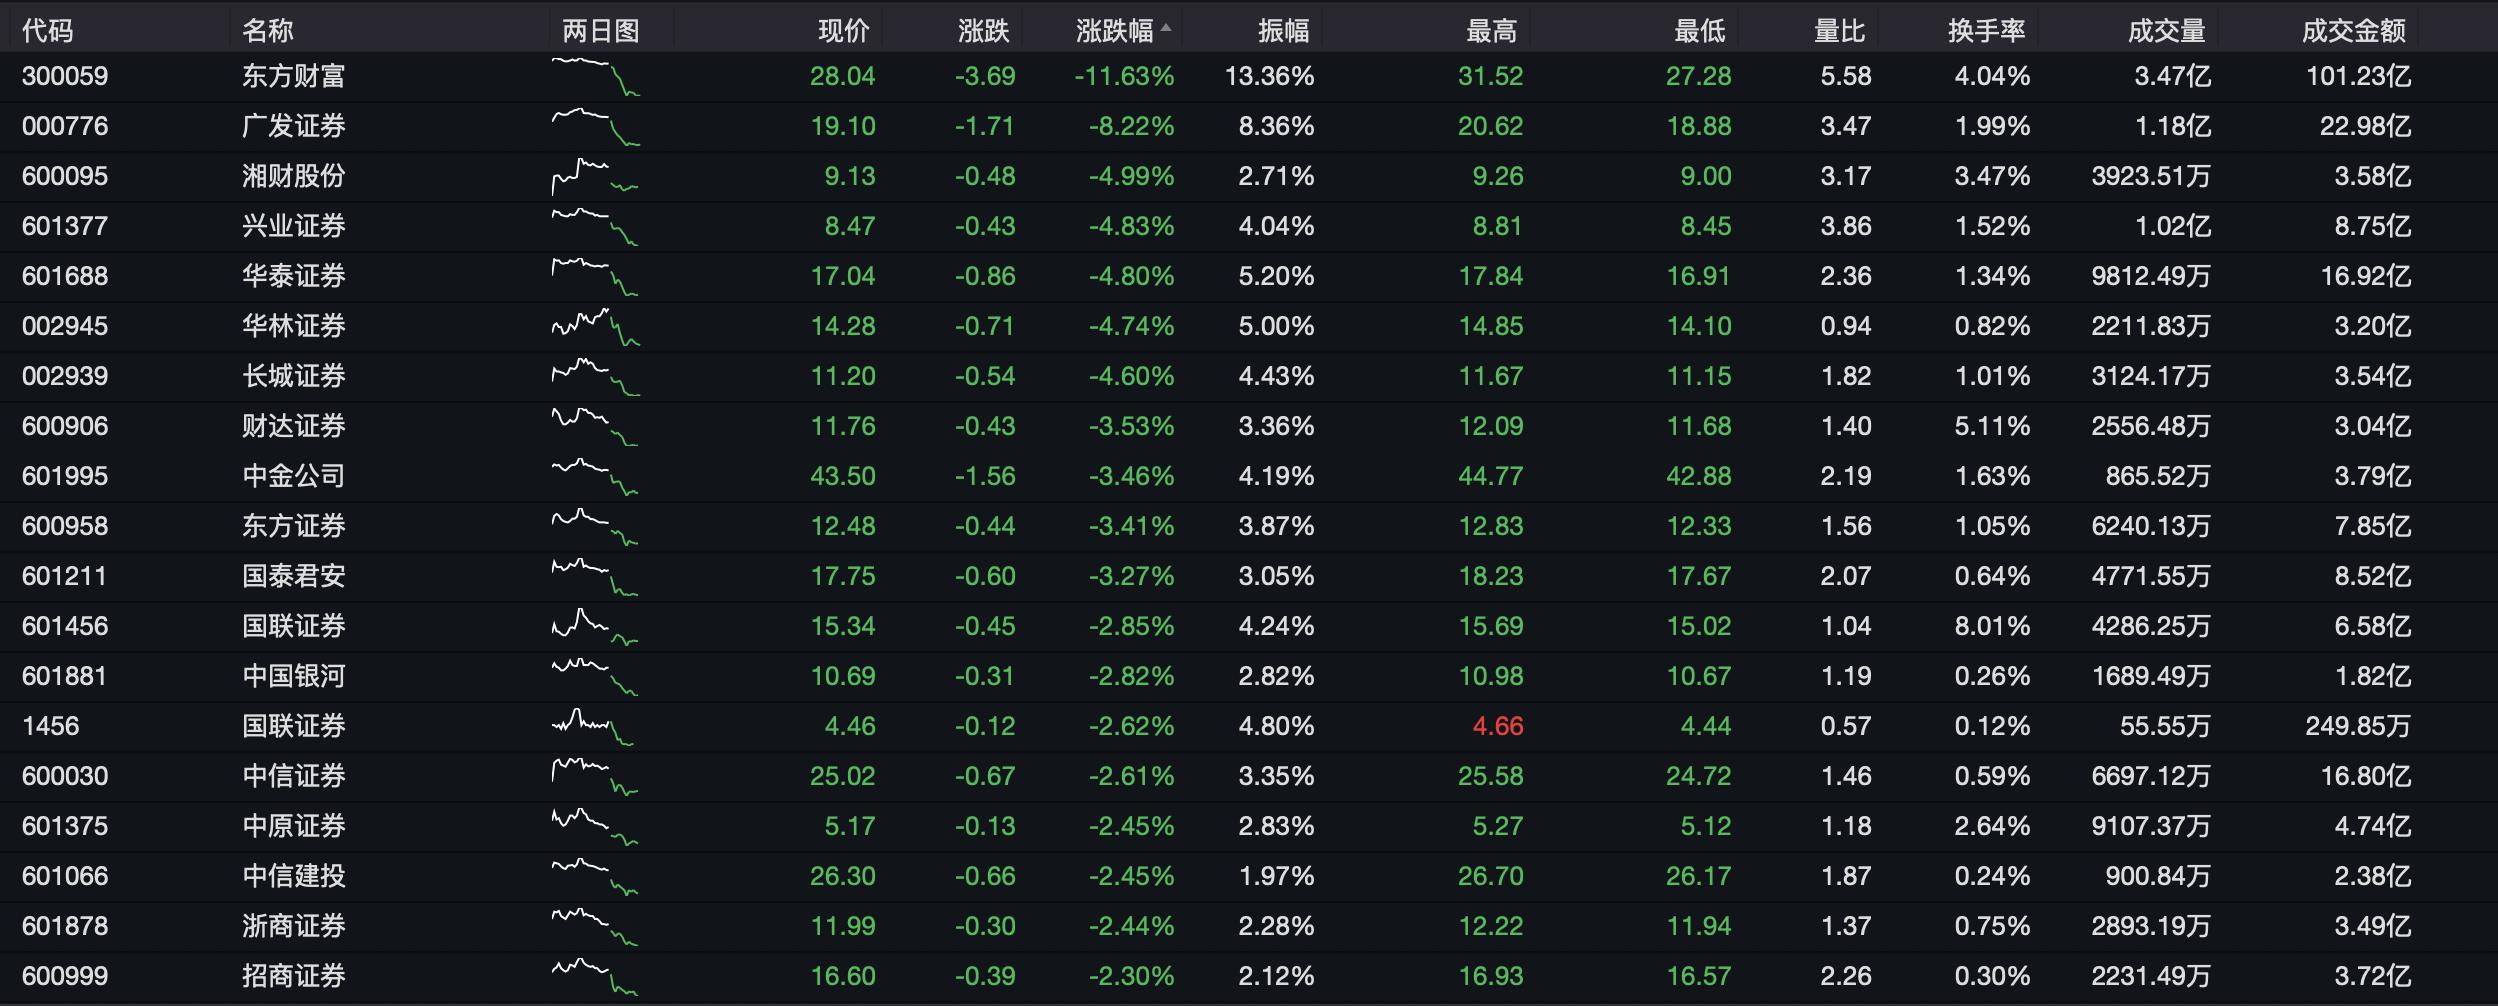Select stock code 002939
The height and width of the screenshot is (1006, 2498).
65,376
